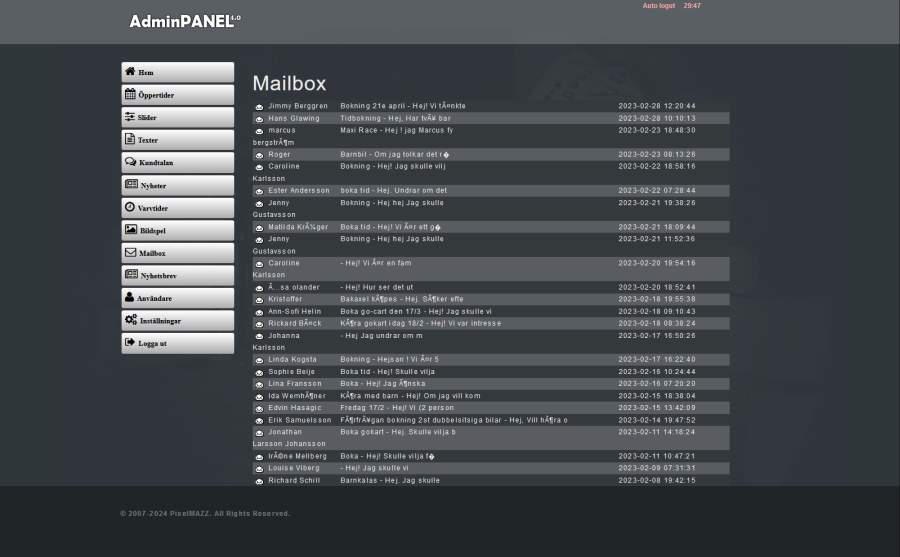This screenshot has width=900, height=557.
Task: Go to Hem in the sidebar
Action: pyautogui.click(x=177, y=73)
